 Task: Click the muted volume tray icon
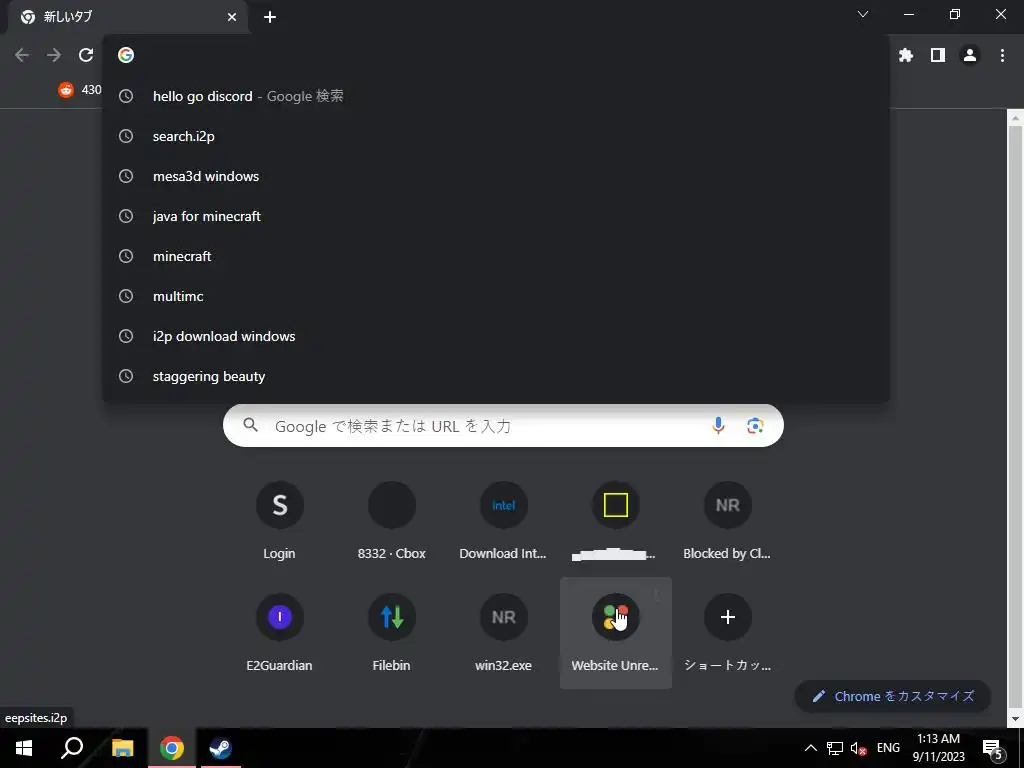[858, 748]
